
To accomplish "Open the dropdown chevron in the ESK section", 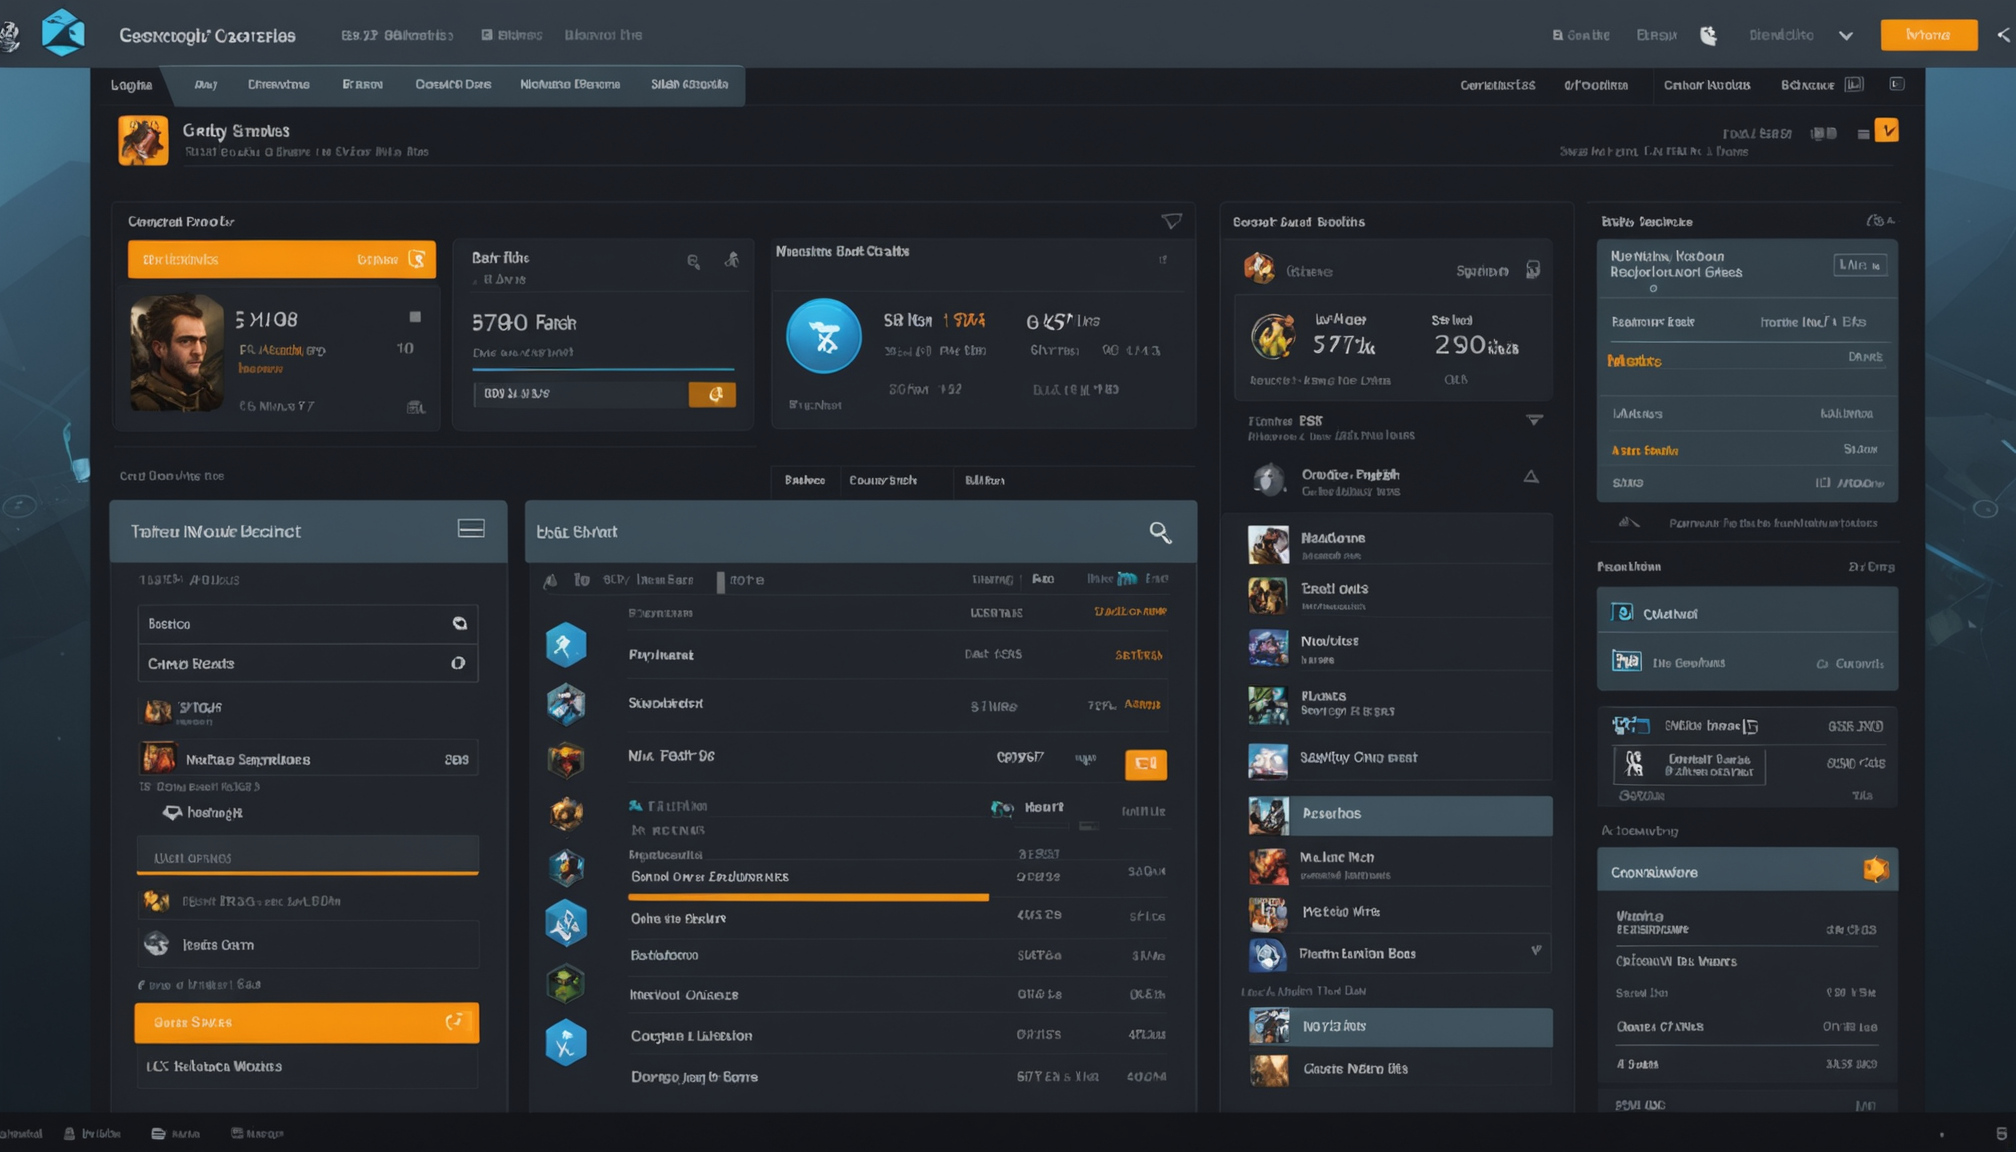I will pyautogui.click(x=1534, y=420).
